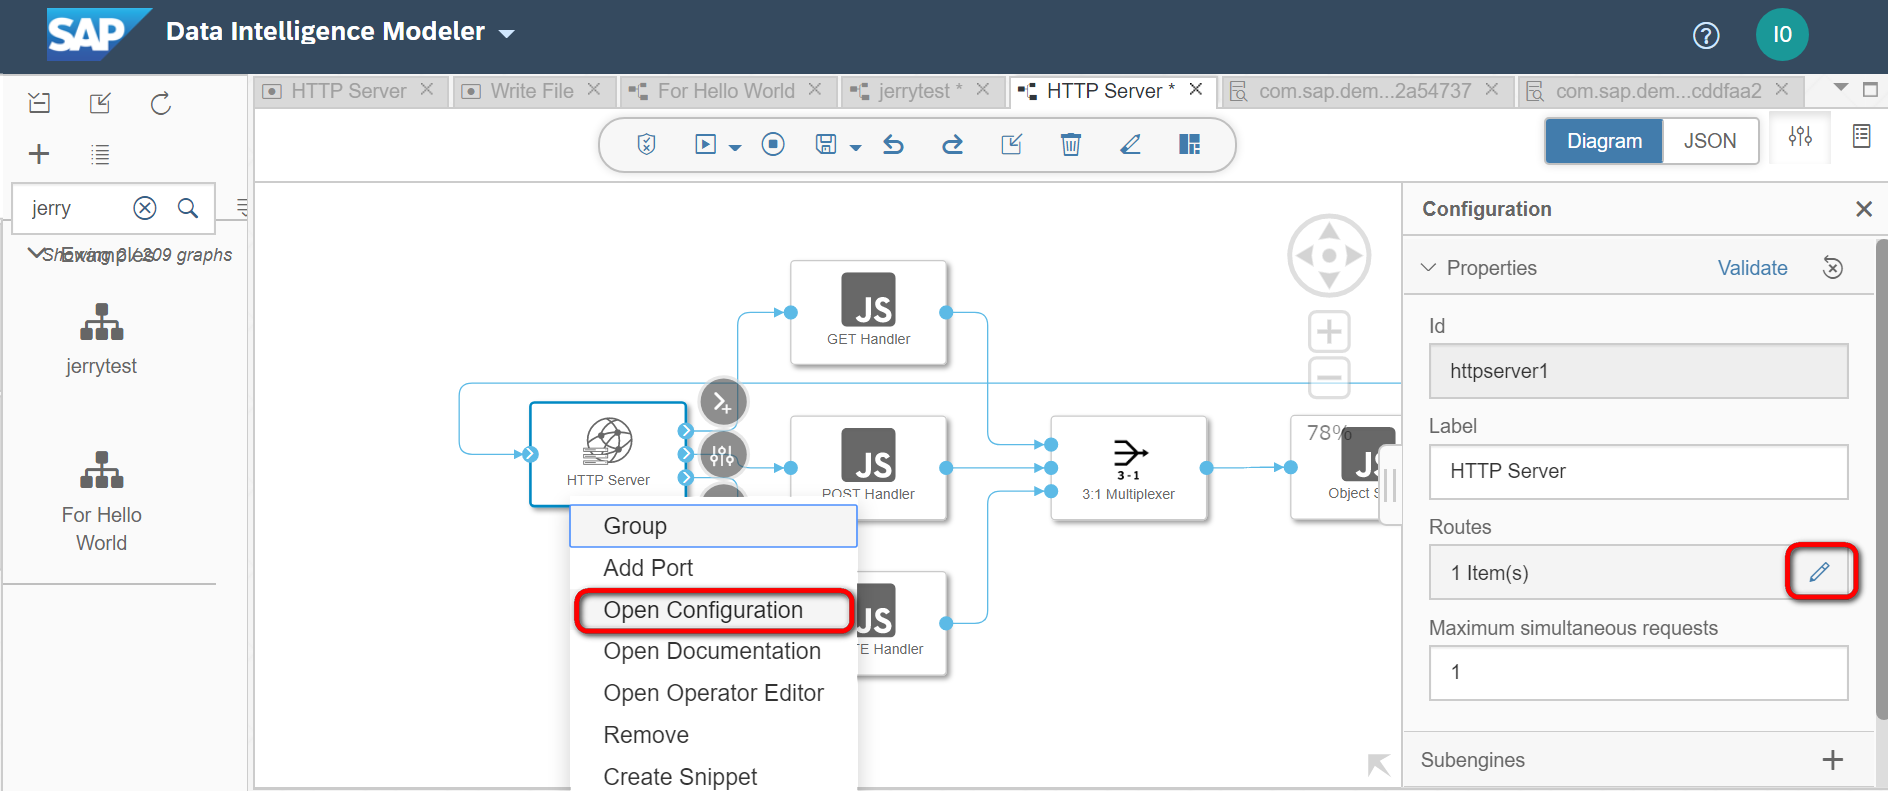Click the HTTP Server open configuration bubble
The width and height of the screenshot is (1888, 791).
pos(723,457)
